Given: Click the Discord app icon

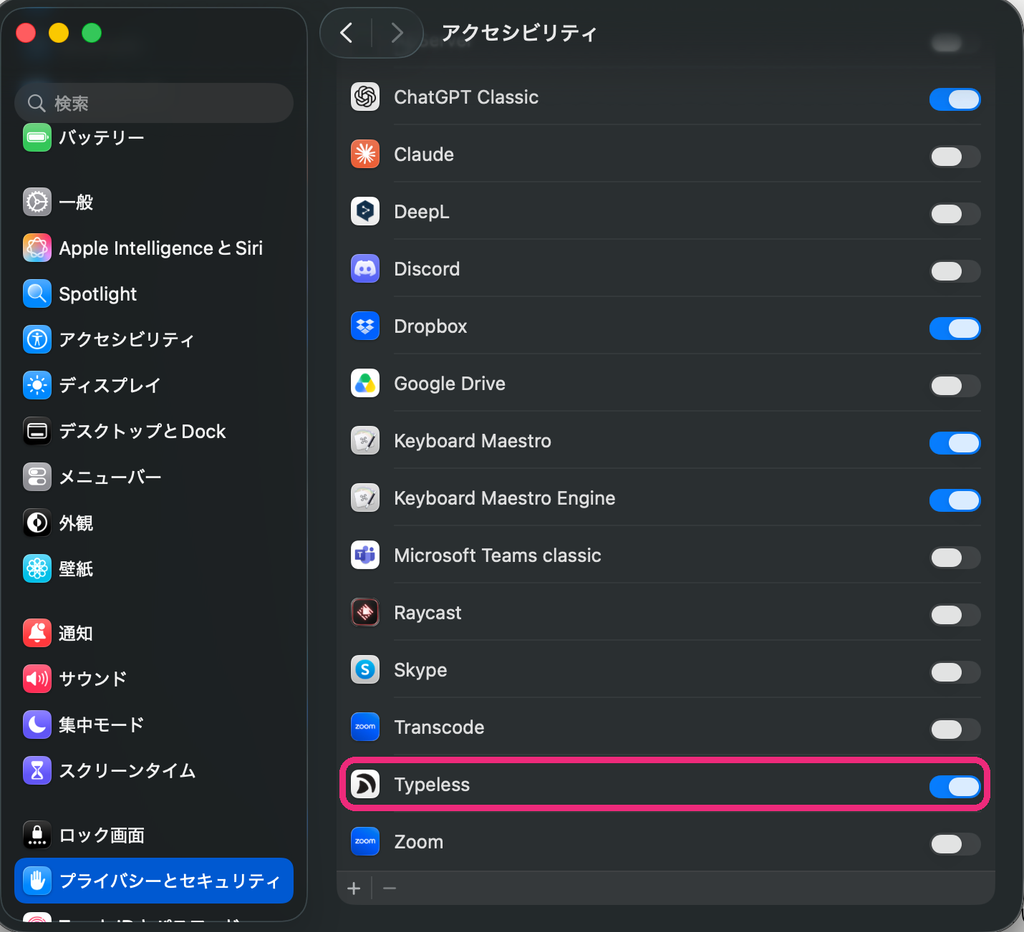Looking at the screenshot, I should tap(365, 269).
